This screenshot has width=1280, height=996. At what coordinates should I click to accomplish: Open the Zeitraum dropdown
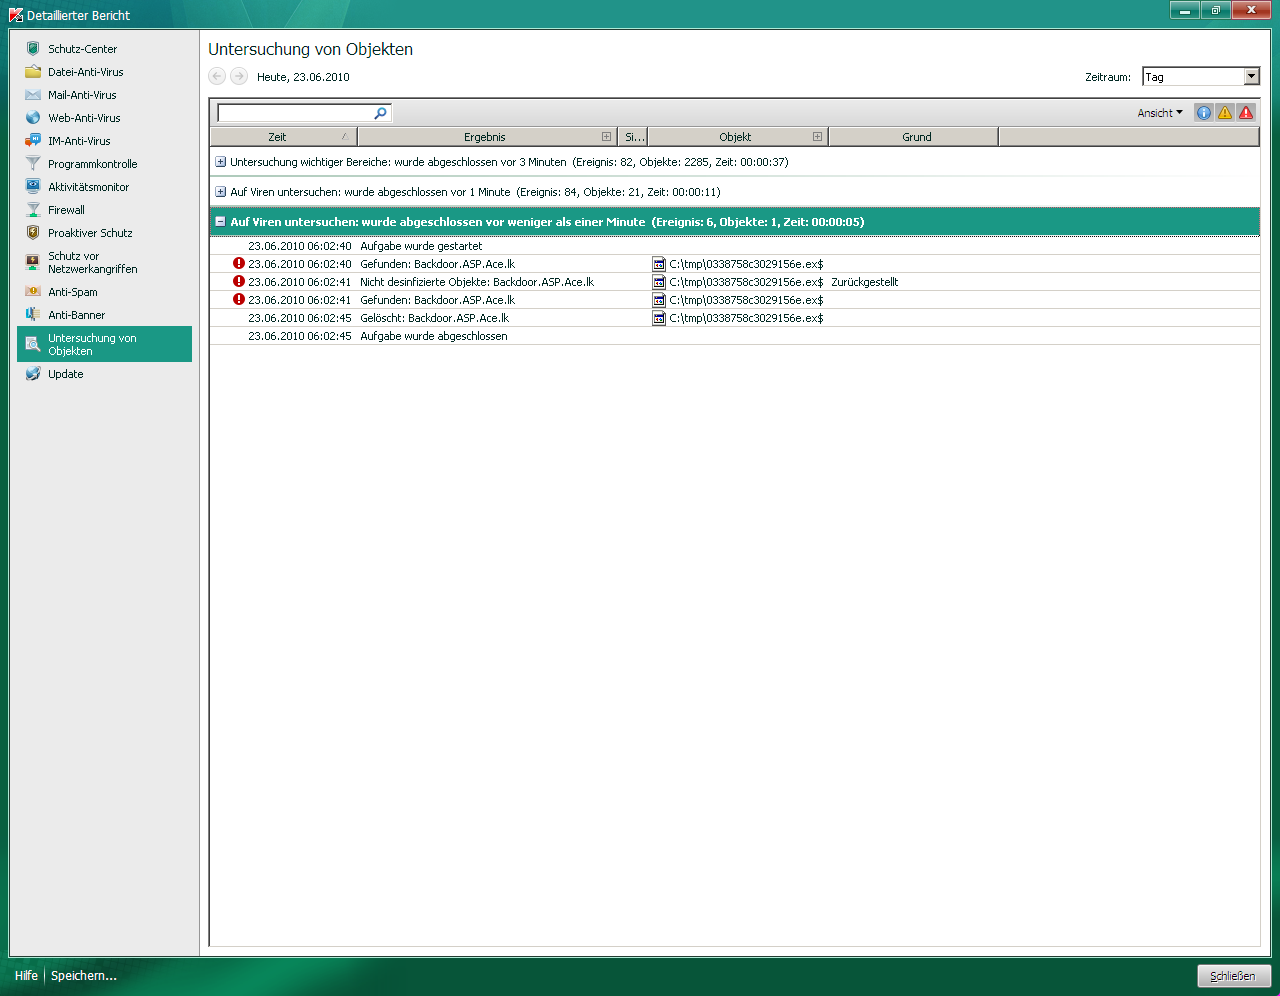1251,76
